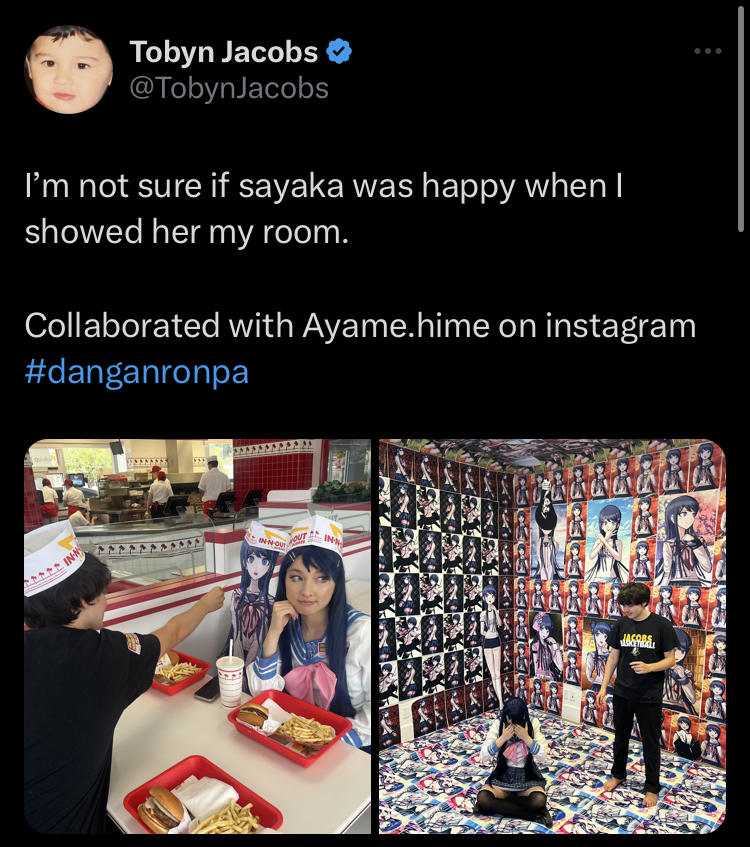Visit the @TobynJacobs handle
Screen dimensions: 750x847
coord(229,88)
